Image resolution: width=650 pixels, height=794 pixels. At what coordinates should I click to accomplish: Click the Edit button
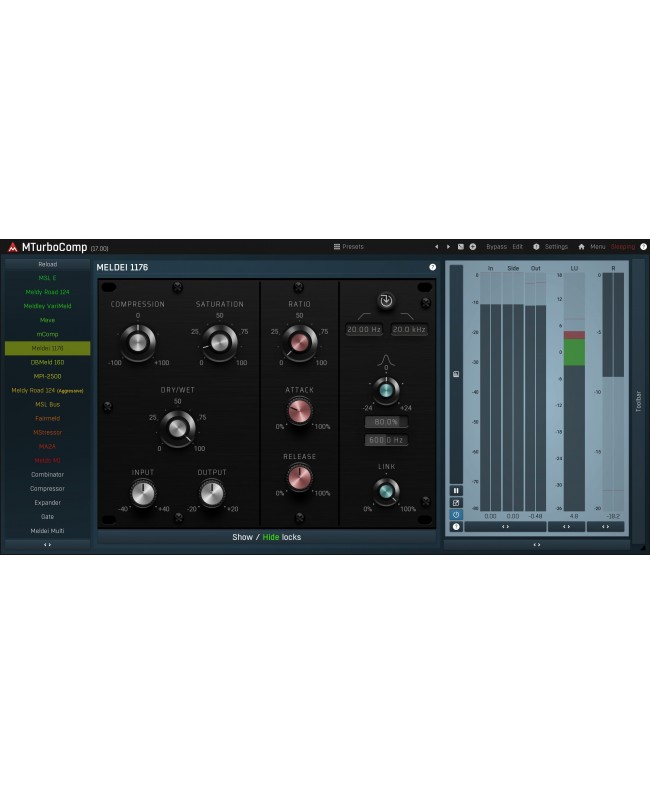point(517,247)
